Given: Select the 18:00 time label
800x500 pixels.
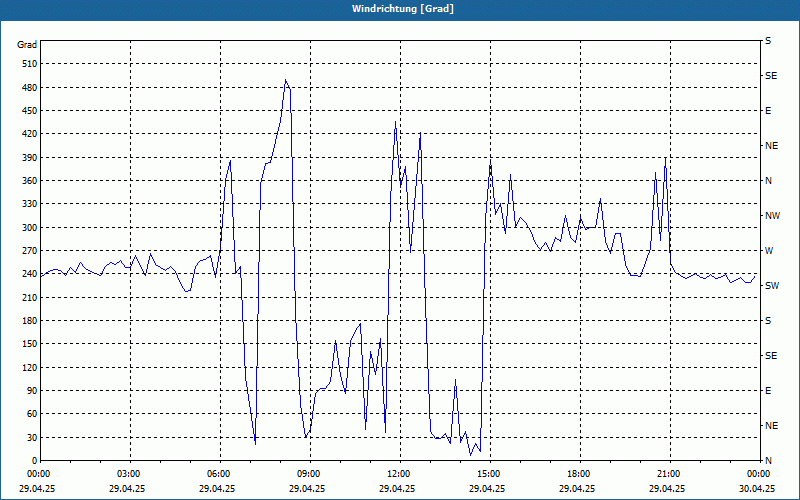Looking at the screenshot, I should click(577, 474).
